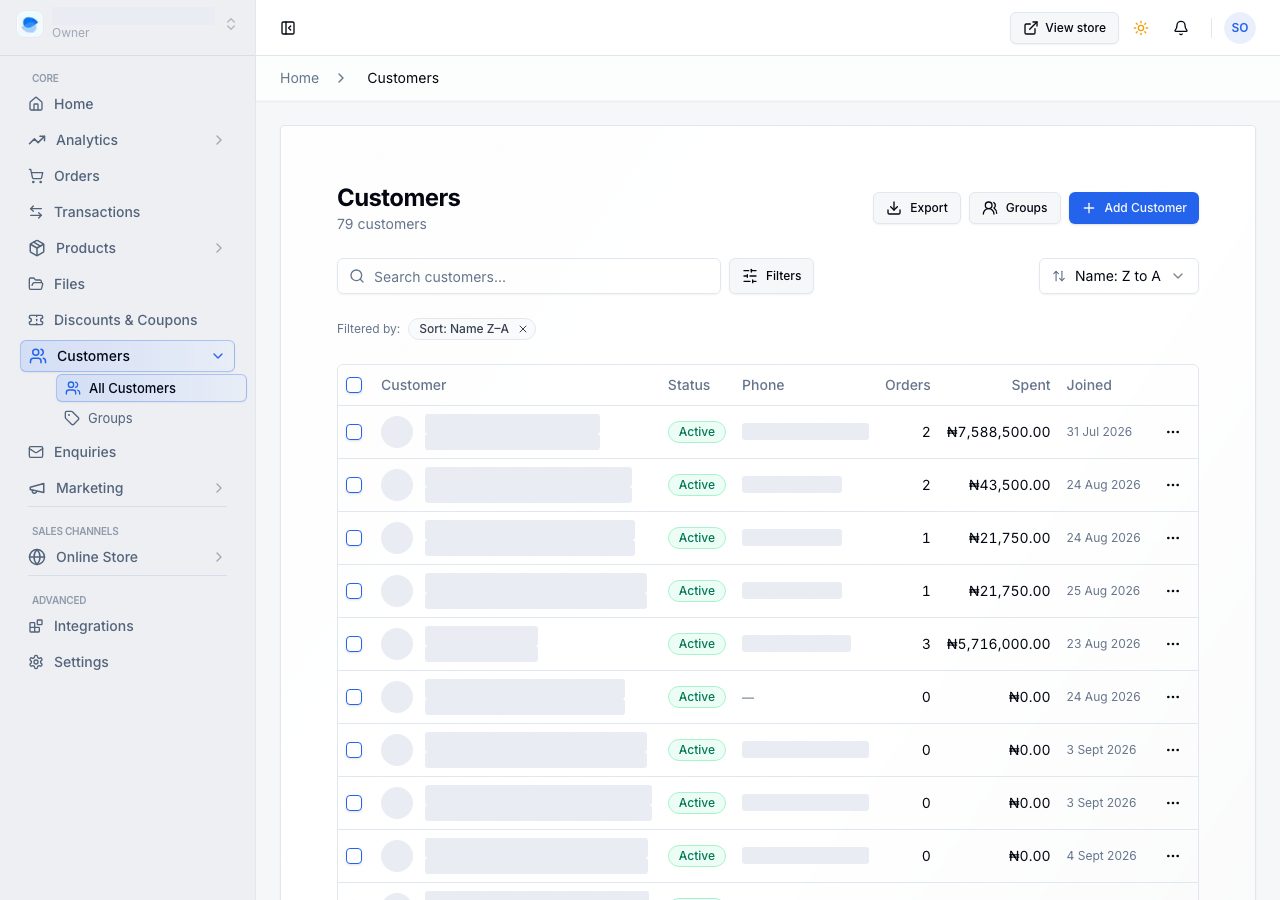The image size is (1280, 900).
Task: Click the Export button
Action: (916, 208)
